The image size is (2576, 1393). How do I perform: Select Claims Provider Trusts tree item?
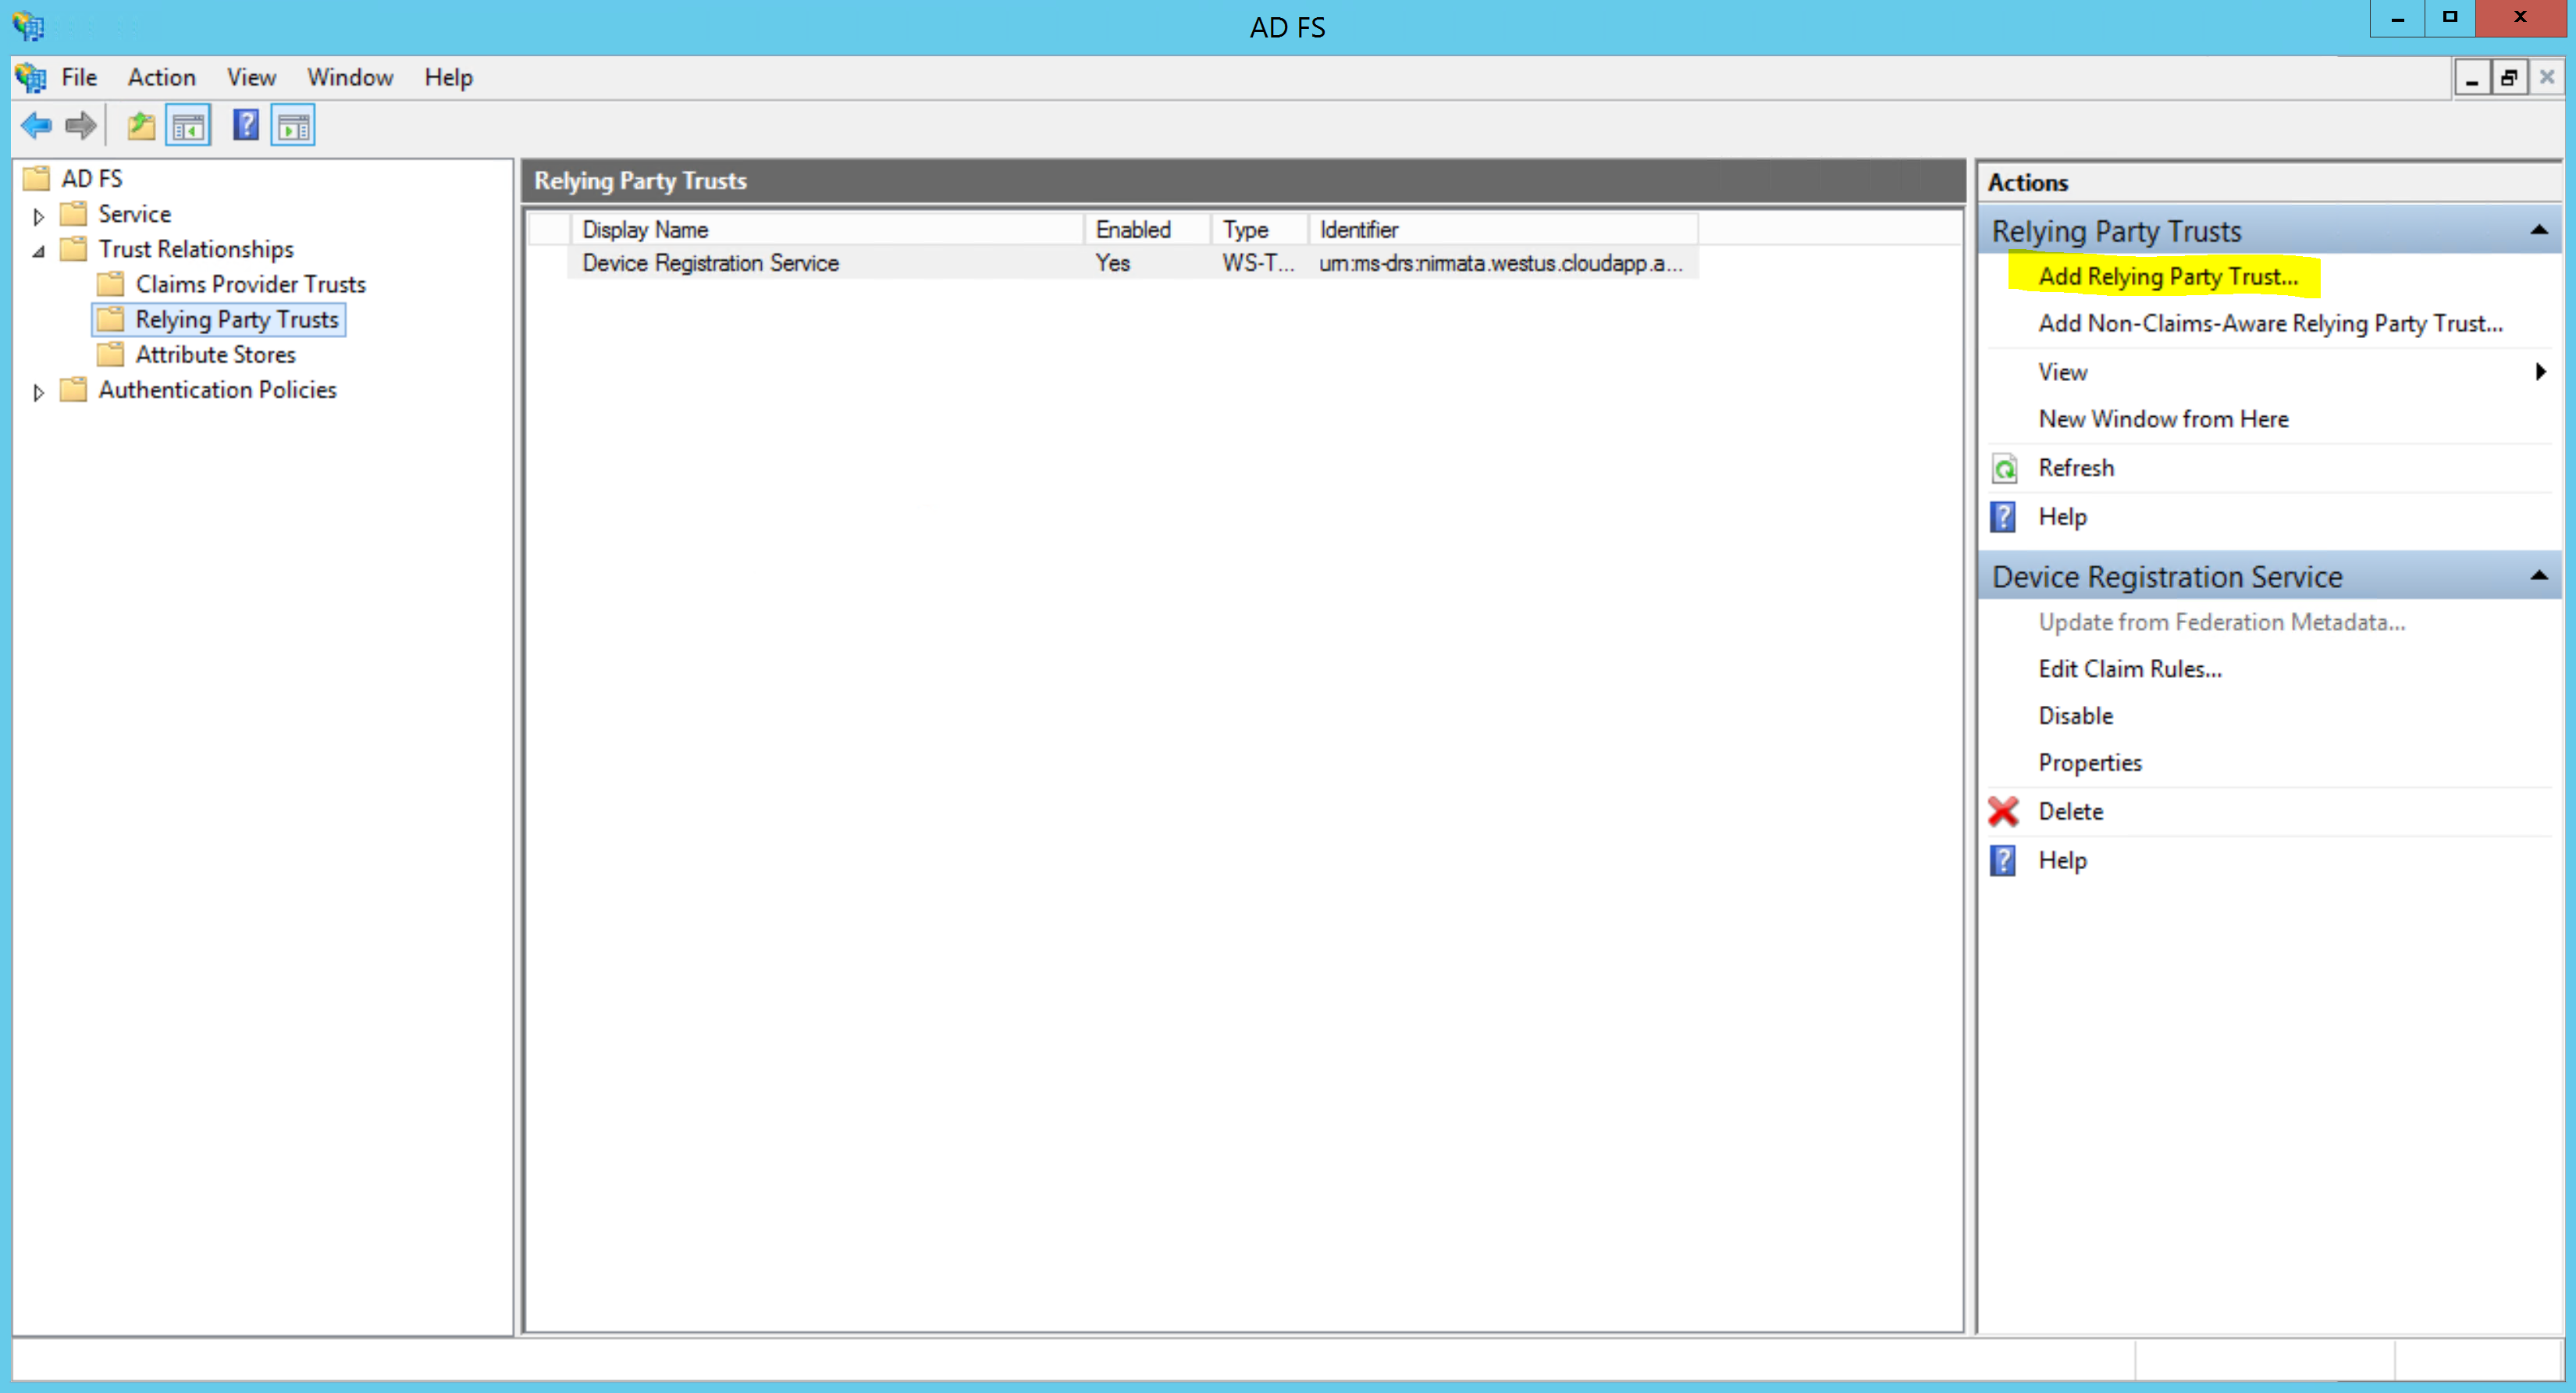(x=251, y=284)
